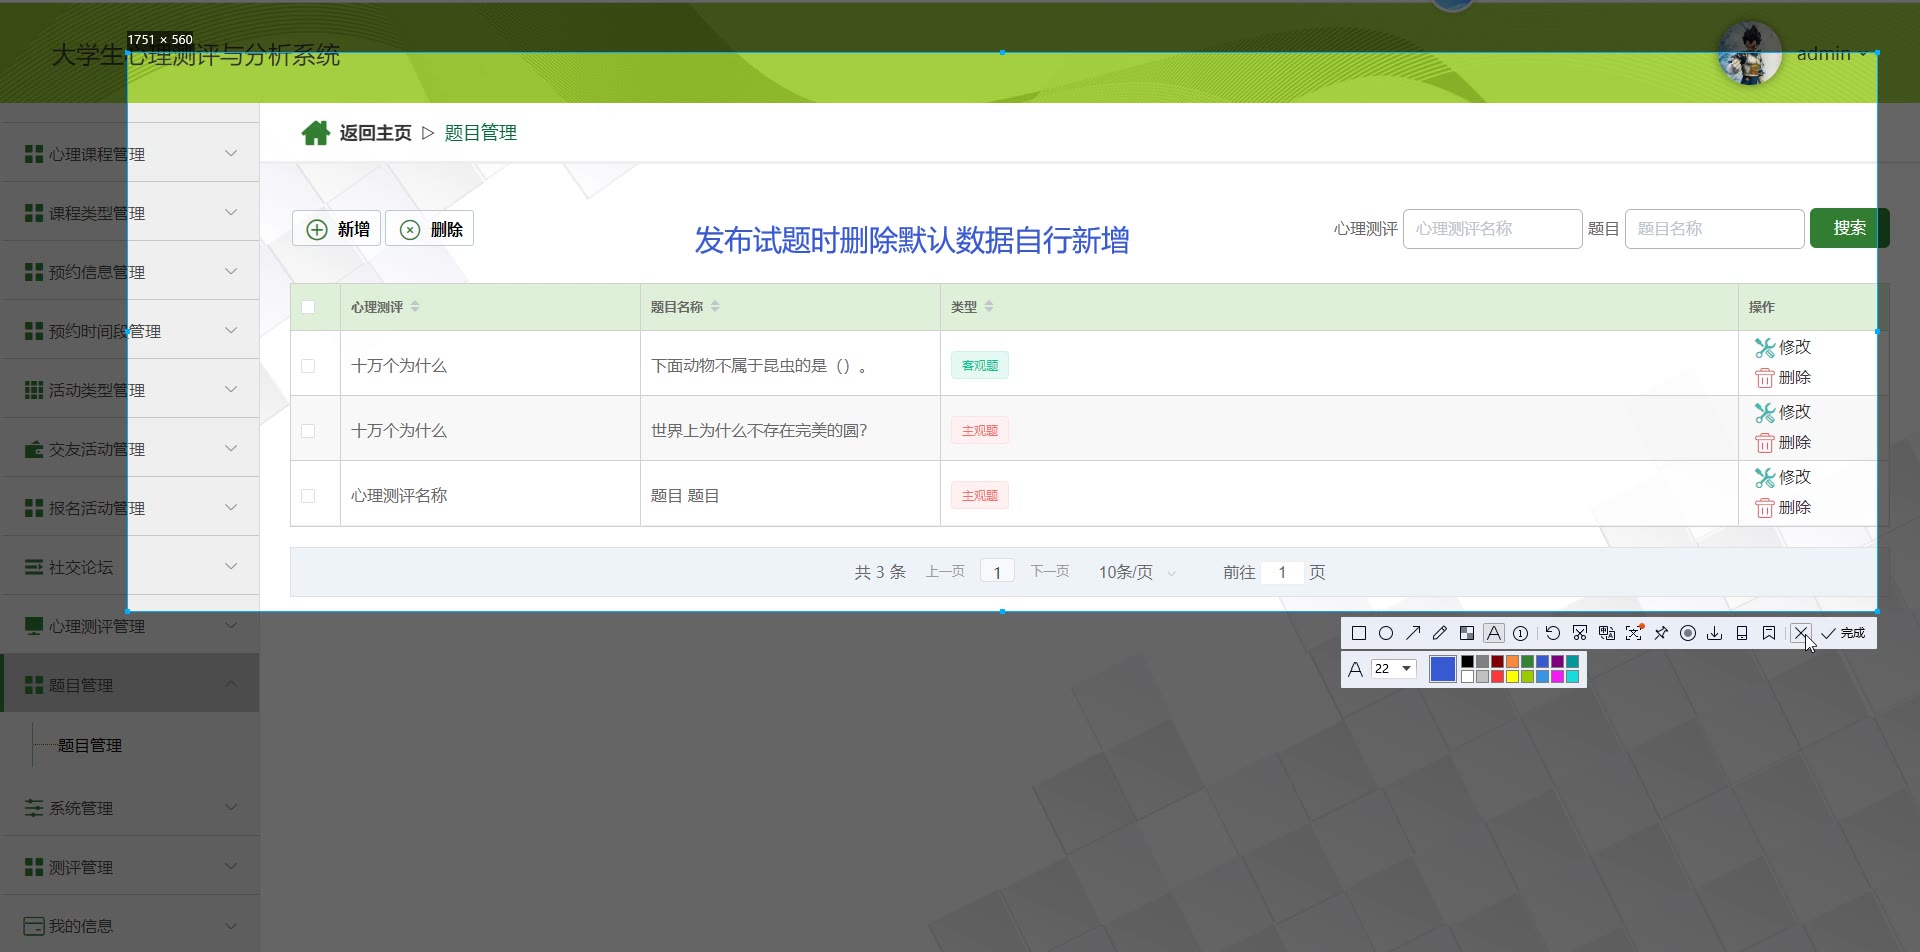Collapse the 题目管理 sidebar section chevron

click(x=231, y=684)
